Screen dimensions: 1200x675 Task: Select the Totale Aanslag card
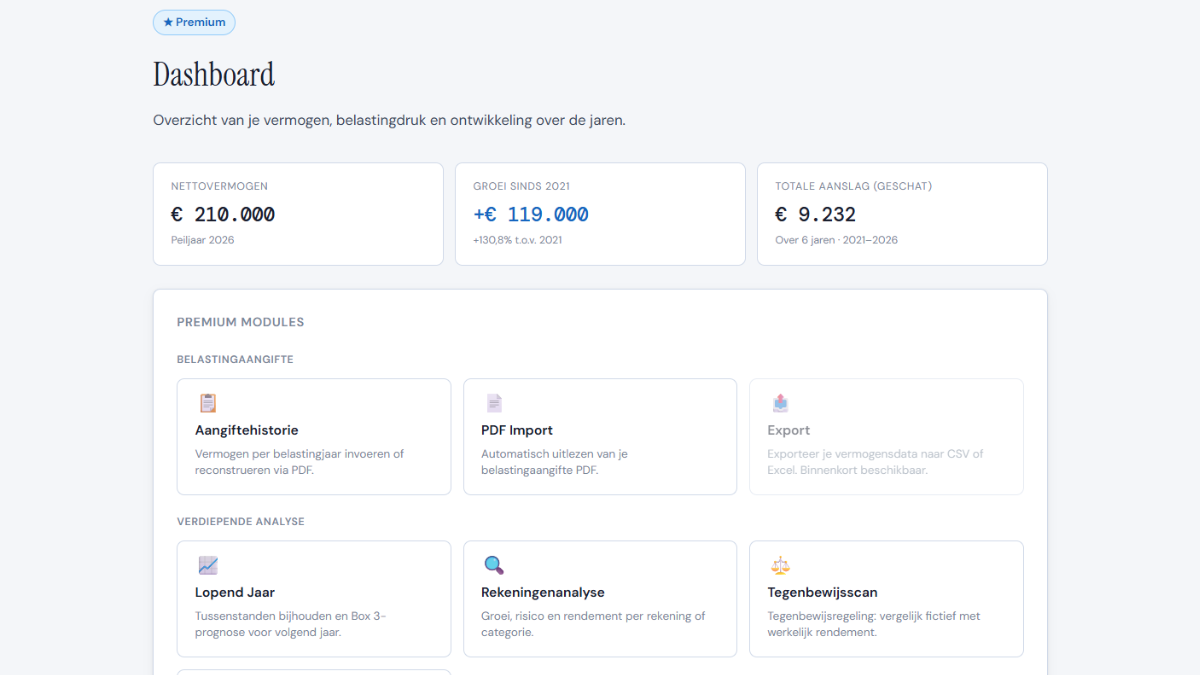click(x=902, y=213)
